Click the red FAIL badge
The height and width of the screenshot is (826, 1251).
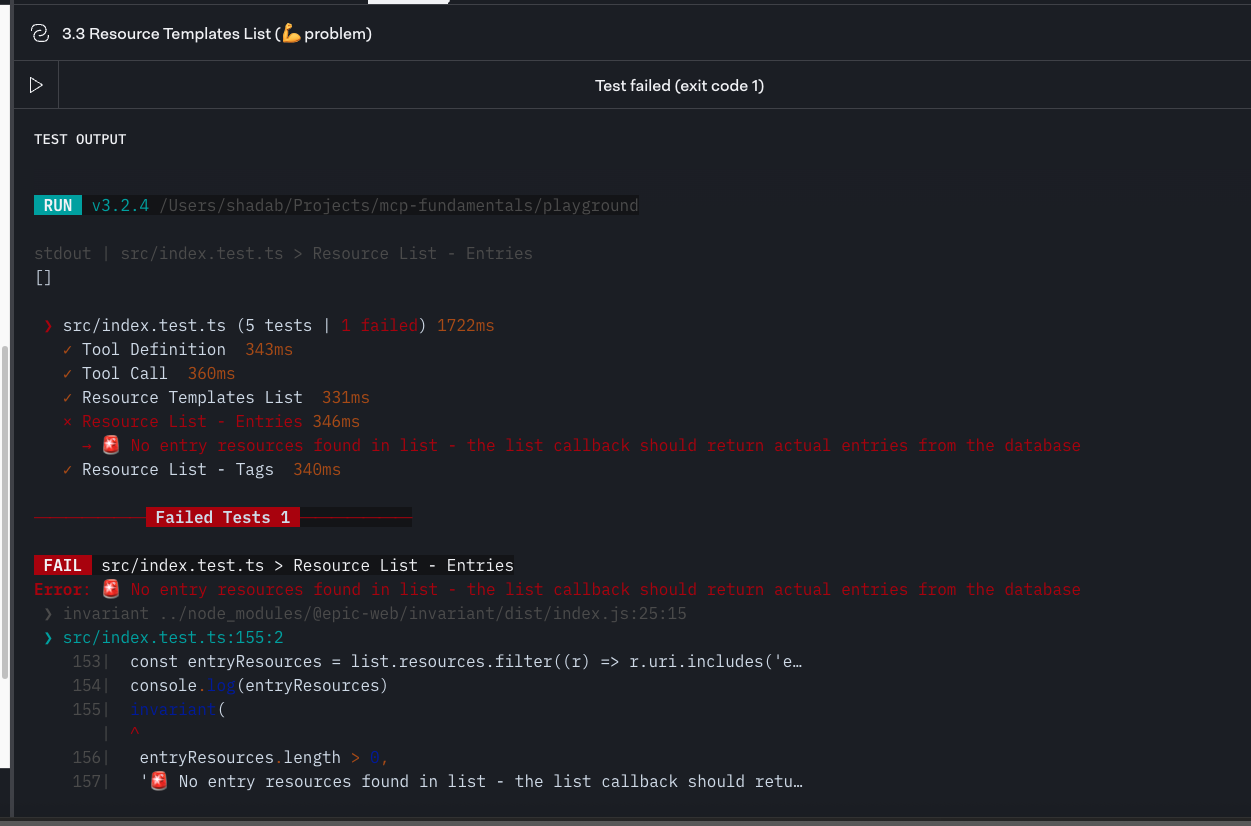tap(63, 565)
